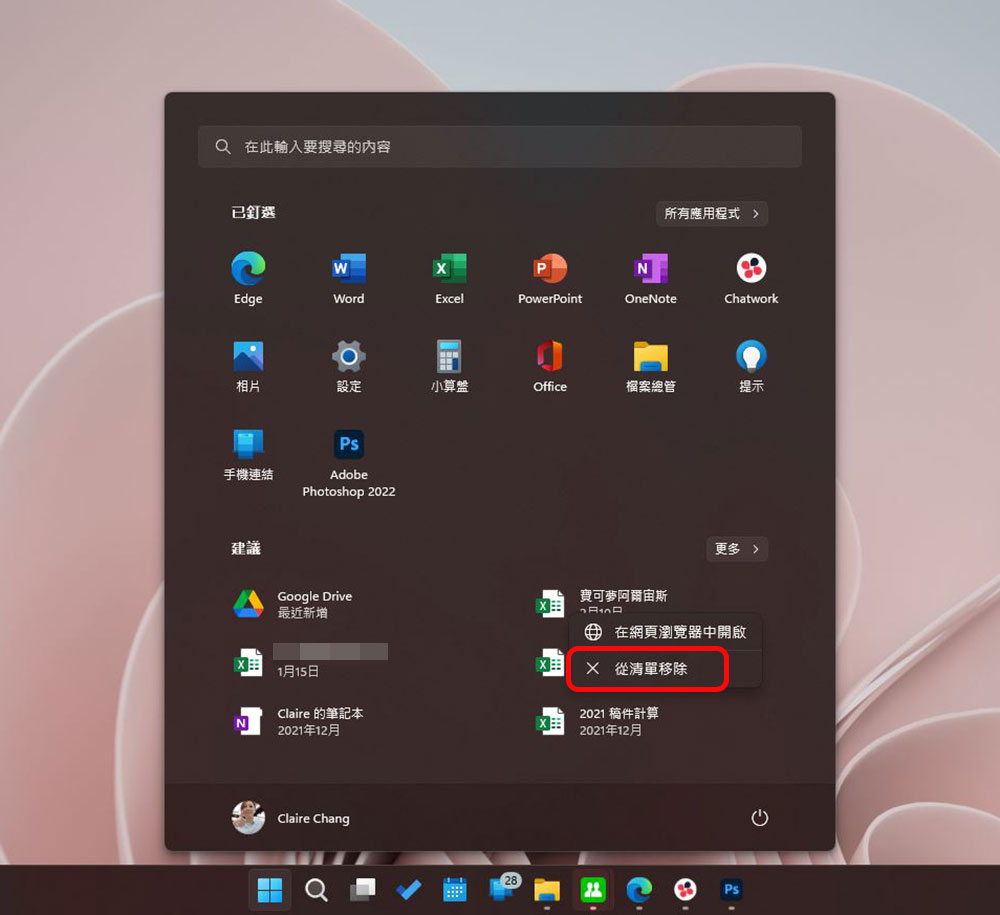This screenshot has height=915, width=1000.
Task: Launch the 小算盤 calculator app
Action: pos(450,366)
